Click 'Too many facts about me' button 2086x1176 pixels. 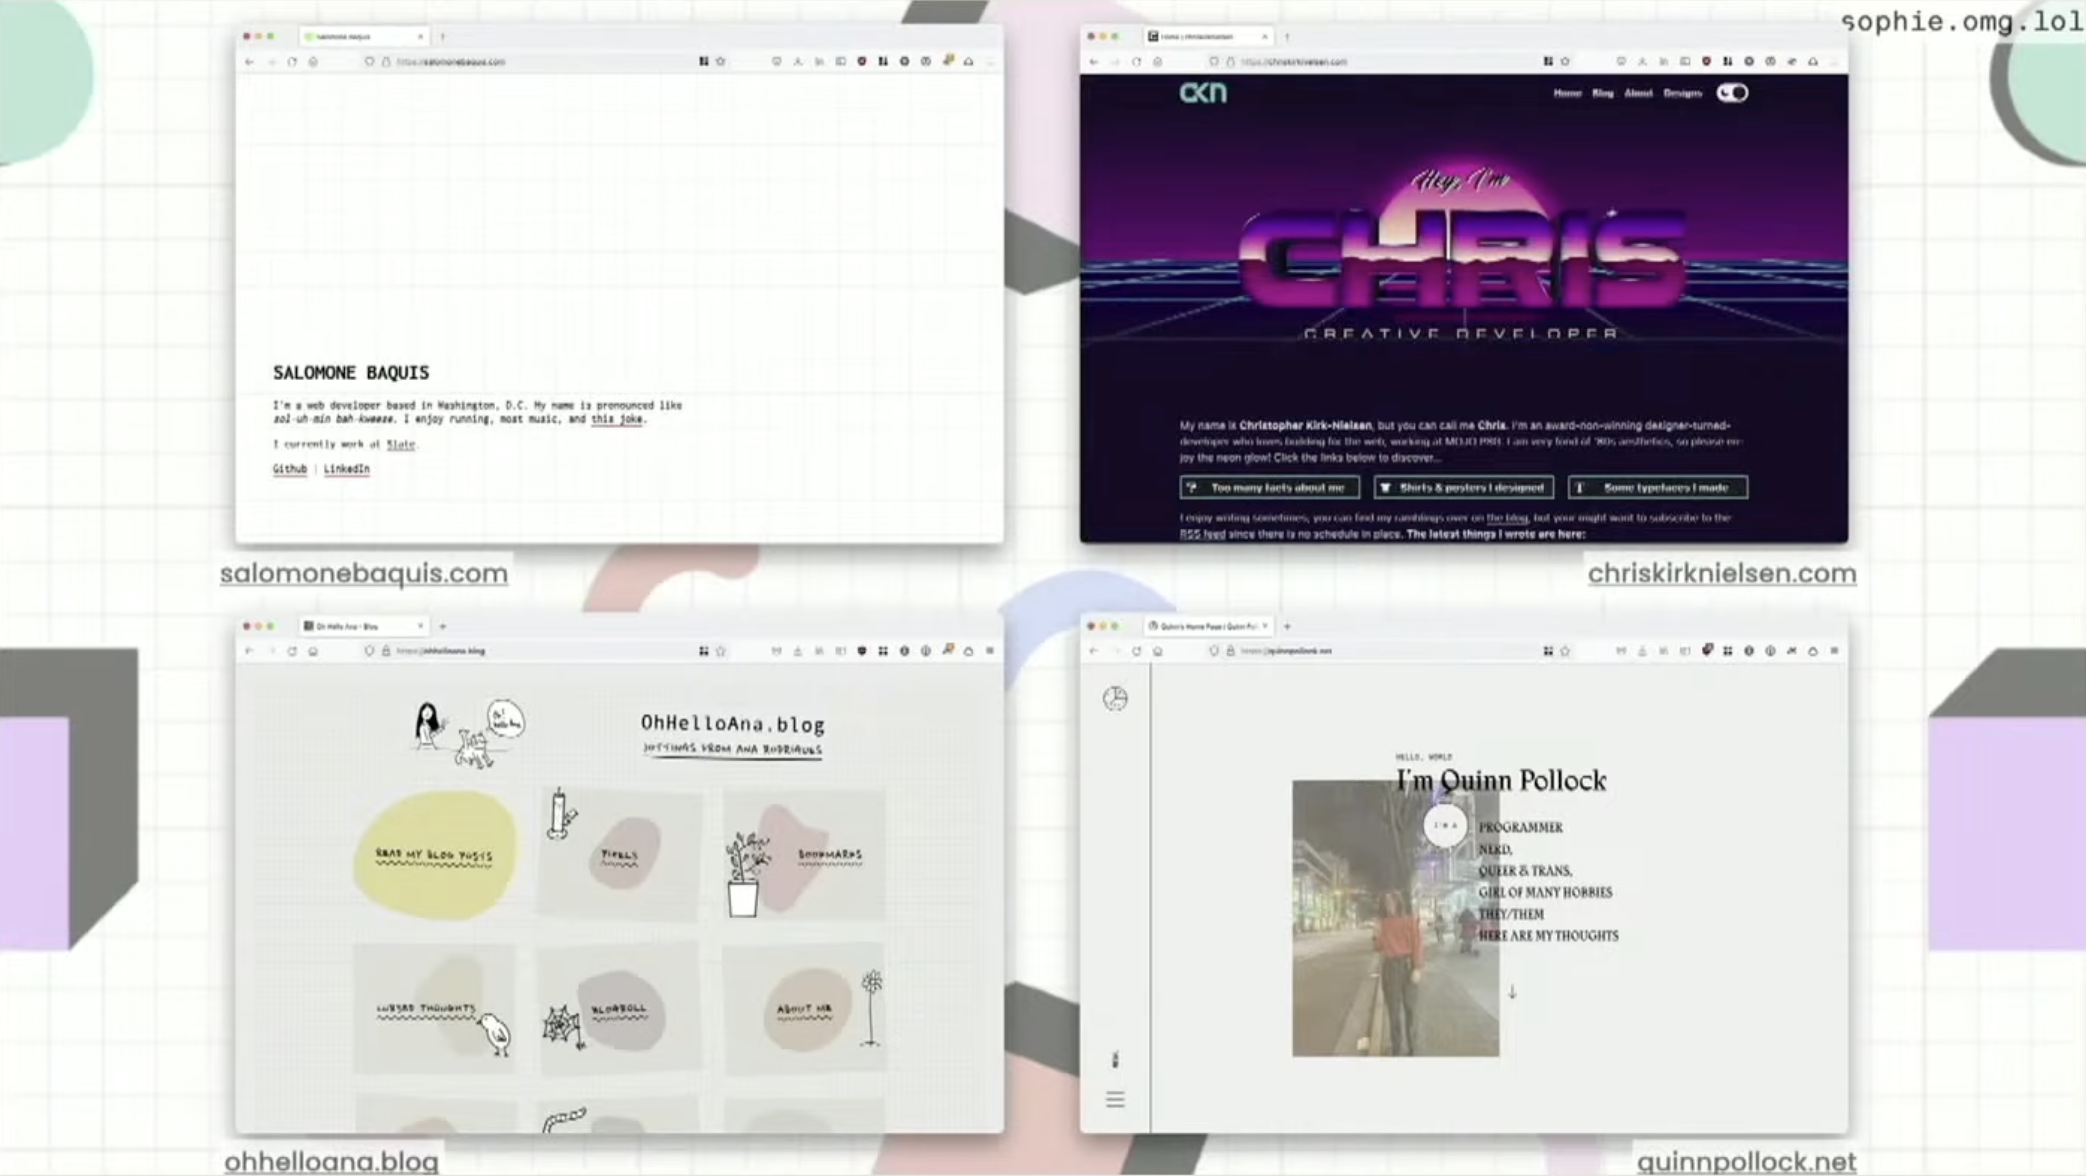(x=1269, y=488)
